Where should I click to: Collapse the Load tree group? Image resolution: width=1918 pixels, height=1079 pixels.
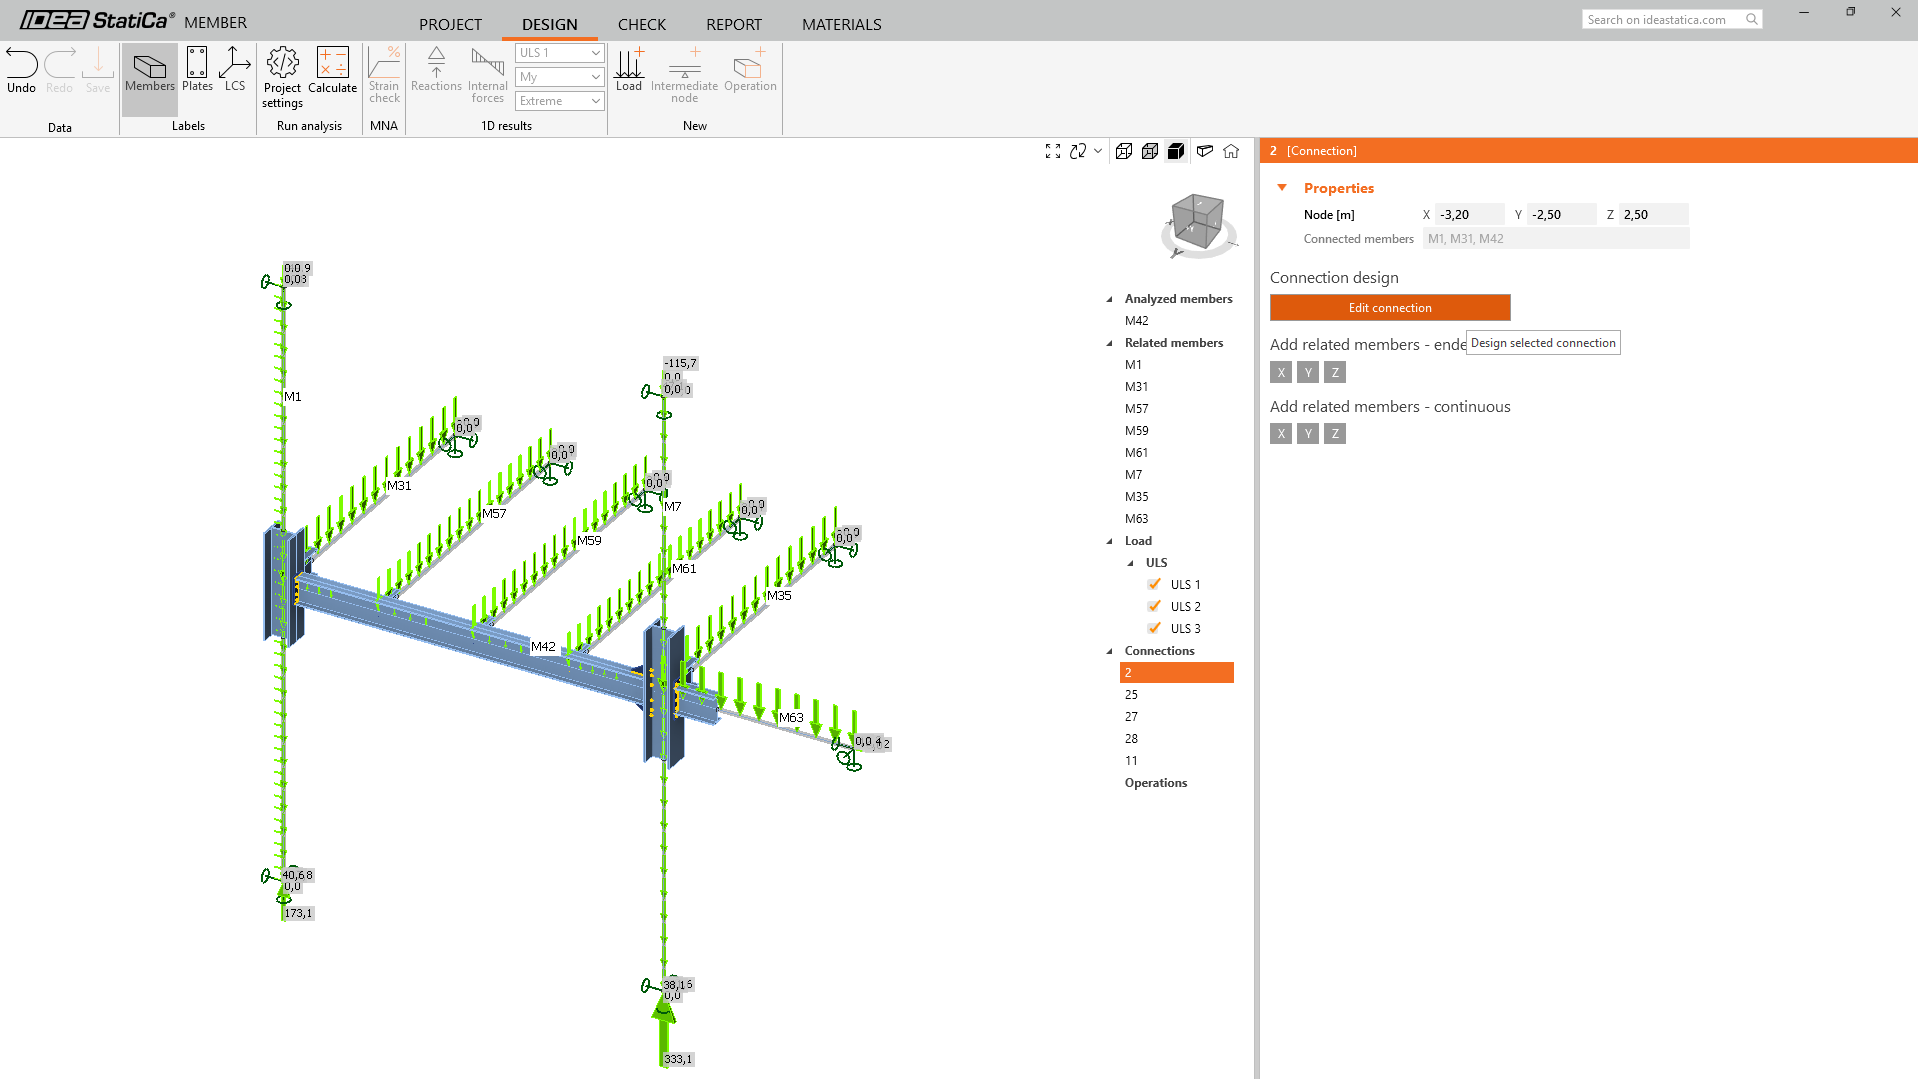point(1109,541)
